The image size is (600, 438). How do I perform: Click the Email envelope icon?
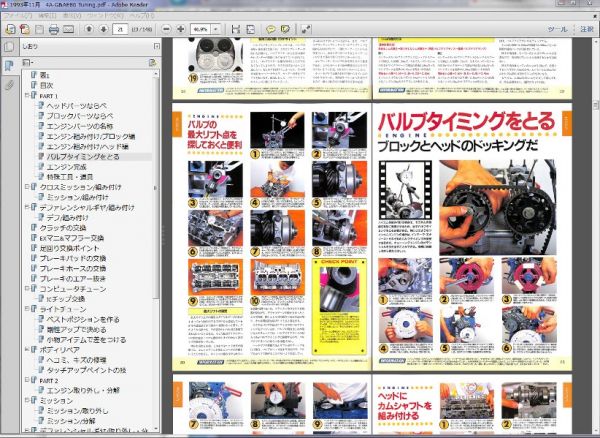point(68,29)
